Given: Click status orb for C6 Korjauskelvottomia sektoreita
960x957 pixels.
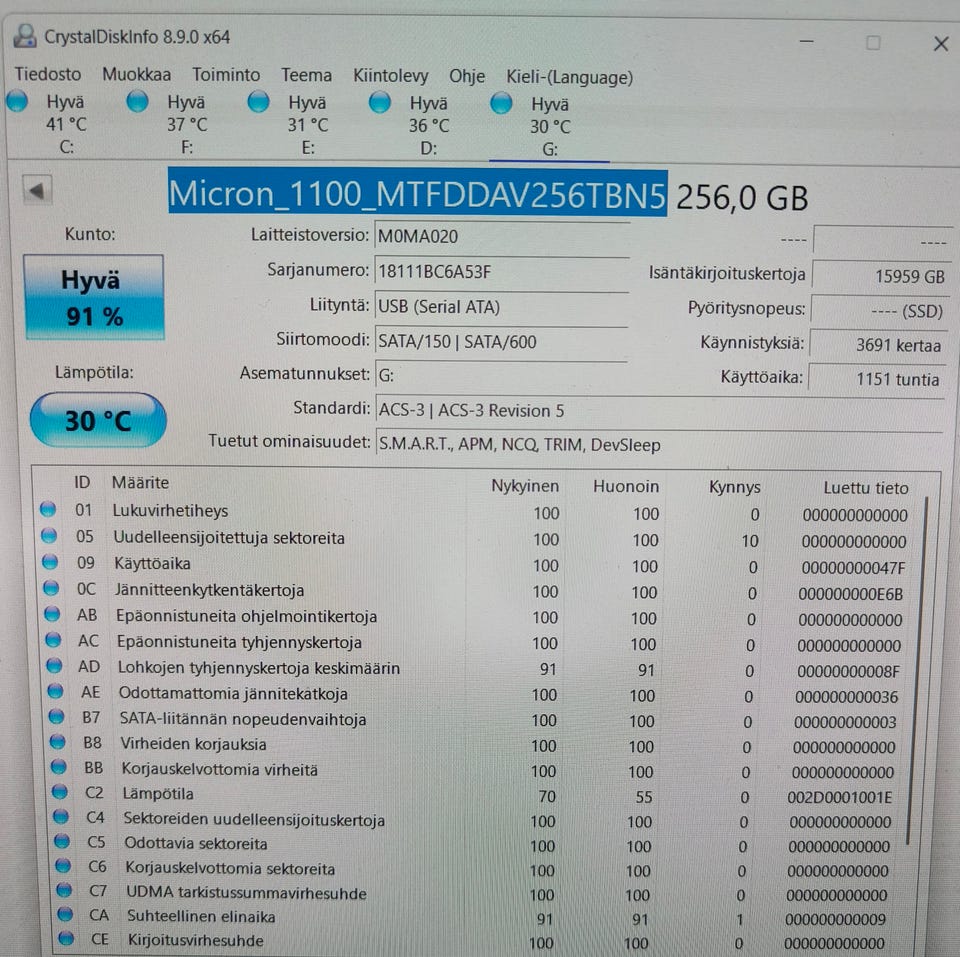Looking at the screenshot, I should tap(63, 866).
